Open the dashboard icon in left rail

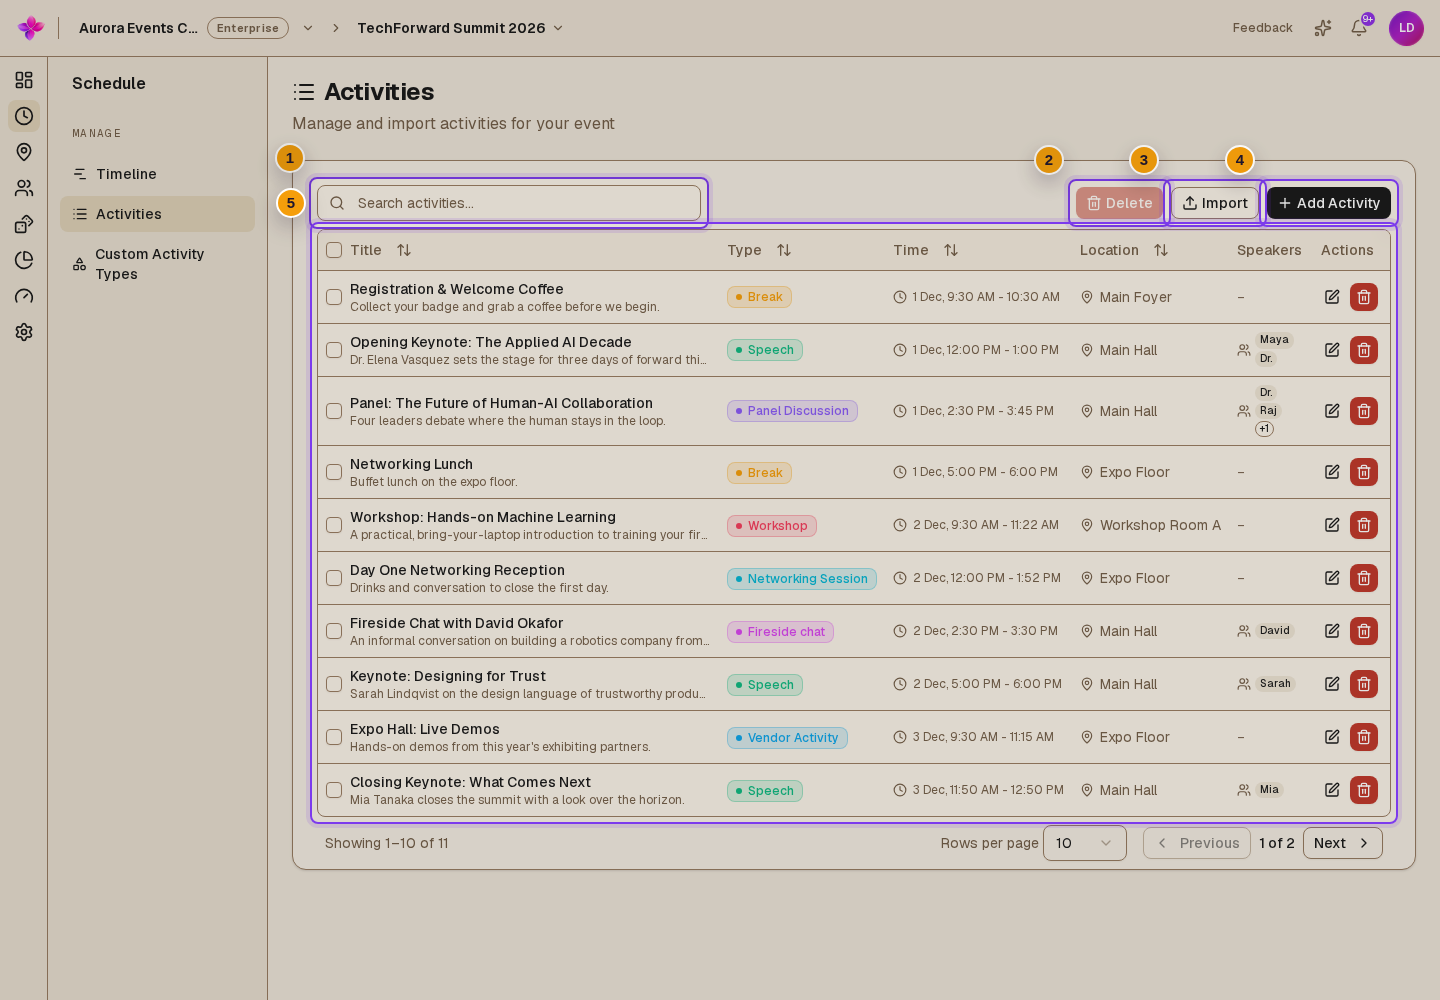coord(24,80)
